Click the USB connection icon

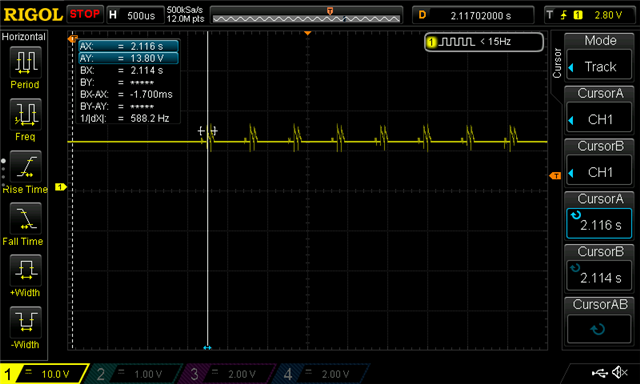(599, 372)
